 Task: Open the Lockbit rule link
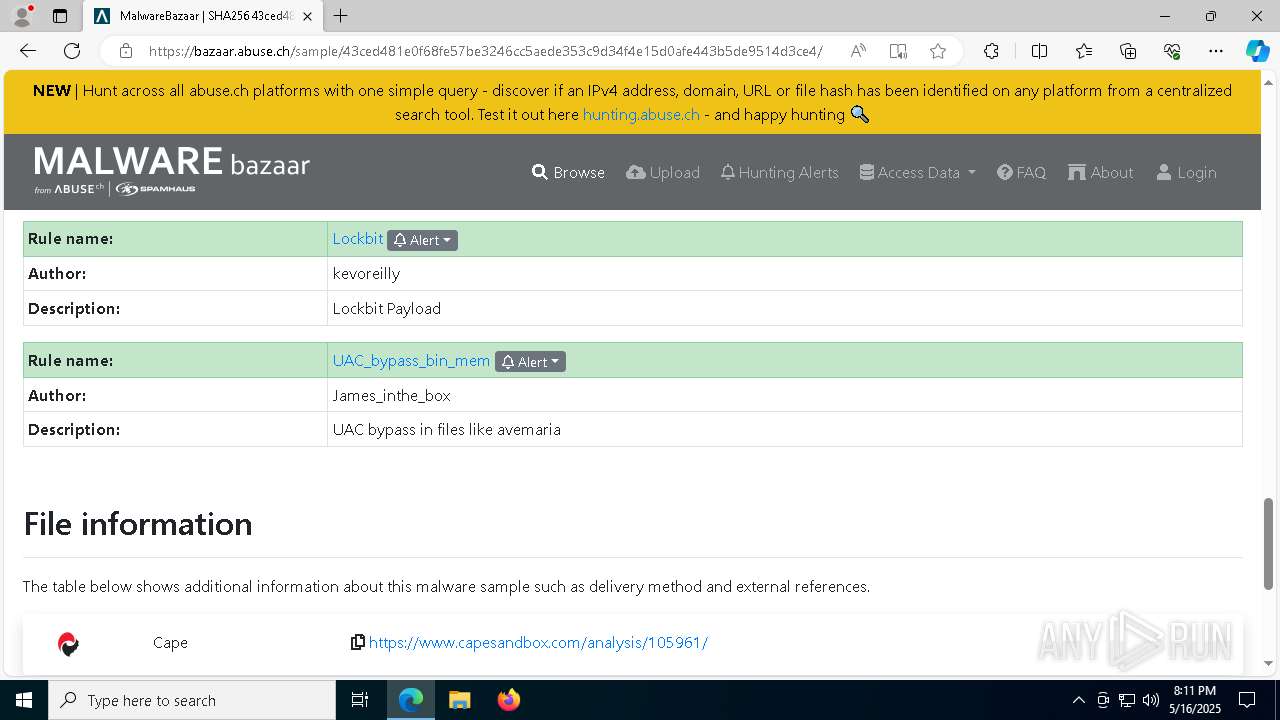tap(358, 239)
